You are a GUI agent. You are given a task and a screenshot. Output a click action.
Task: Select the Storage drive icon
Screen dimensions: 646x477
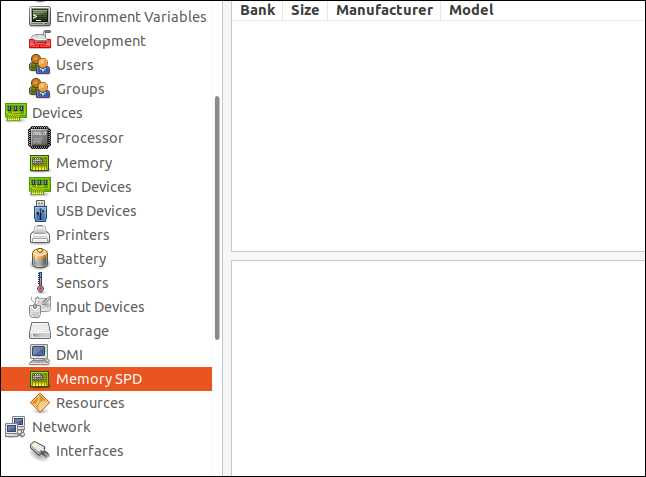tap(39, 331)
